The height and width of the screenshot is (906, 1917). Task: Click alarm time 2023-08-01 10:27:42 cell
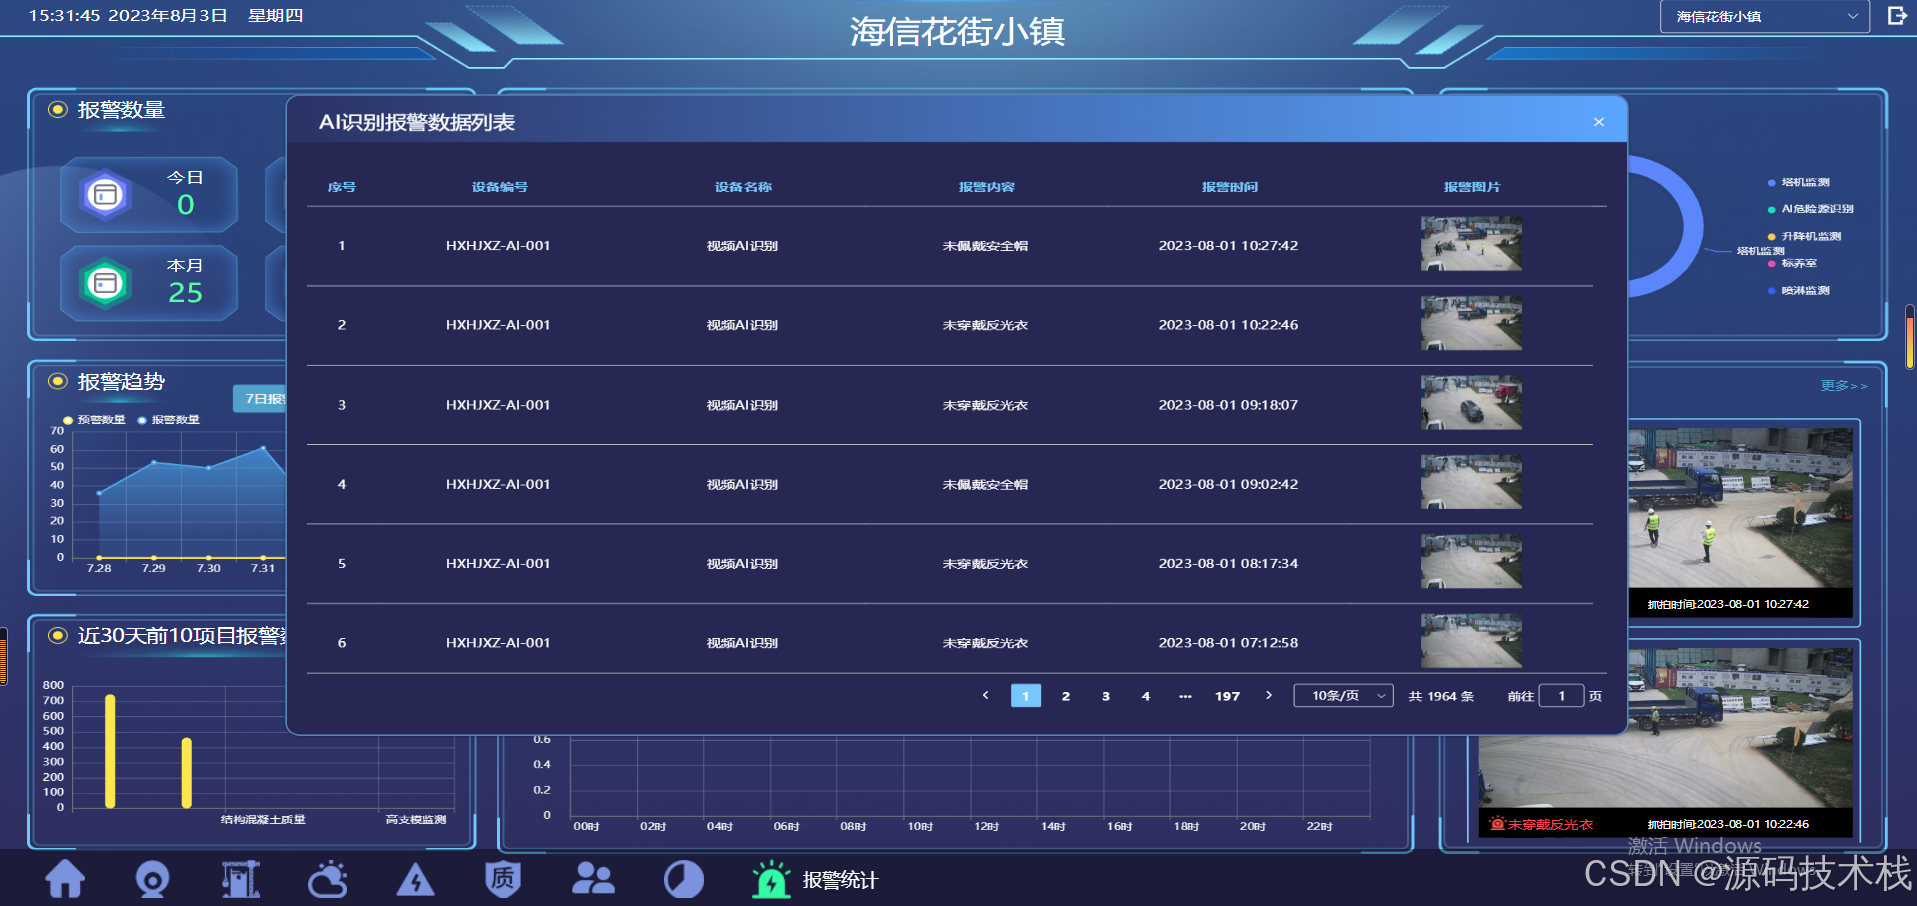click(x=1228, y=245)
